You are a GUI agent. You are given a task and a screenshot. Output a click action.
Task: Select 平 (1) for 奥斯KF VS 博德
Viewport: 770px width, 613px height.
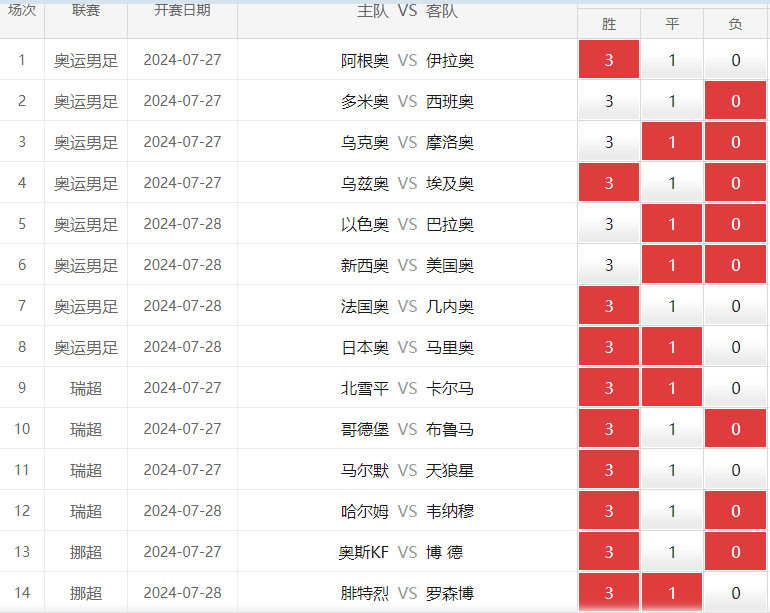click(x=672, y=552)
